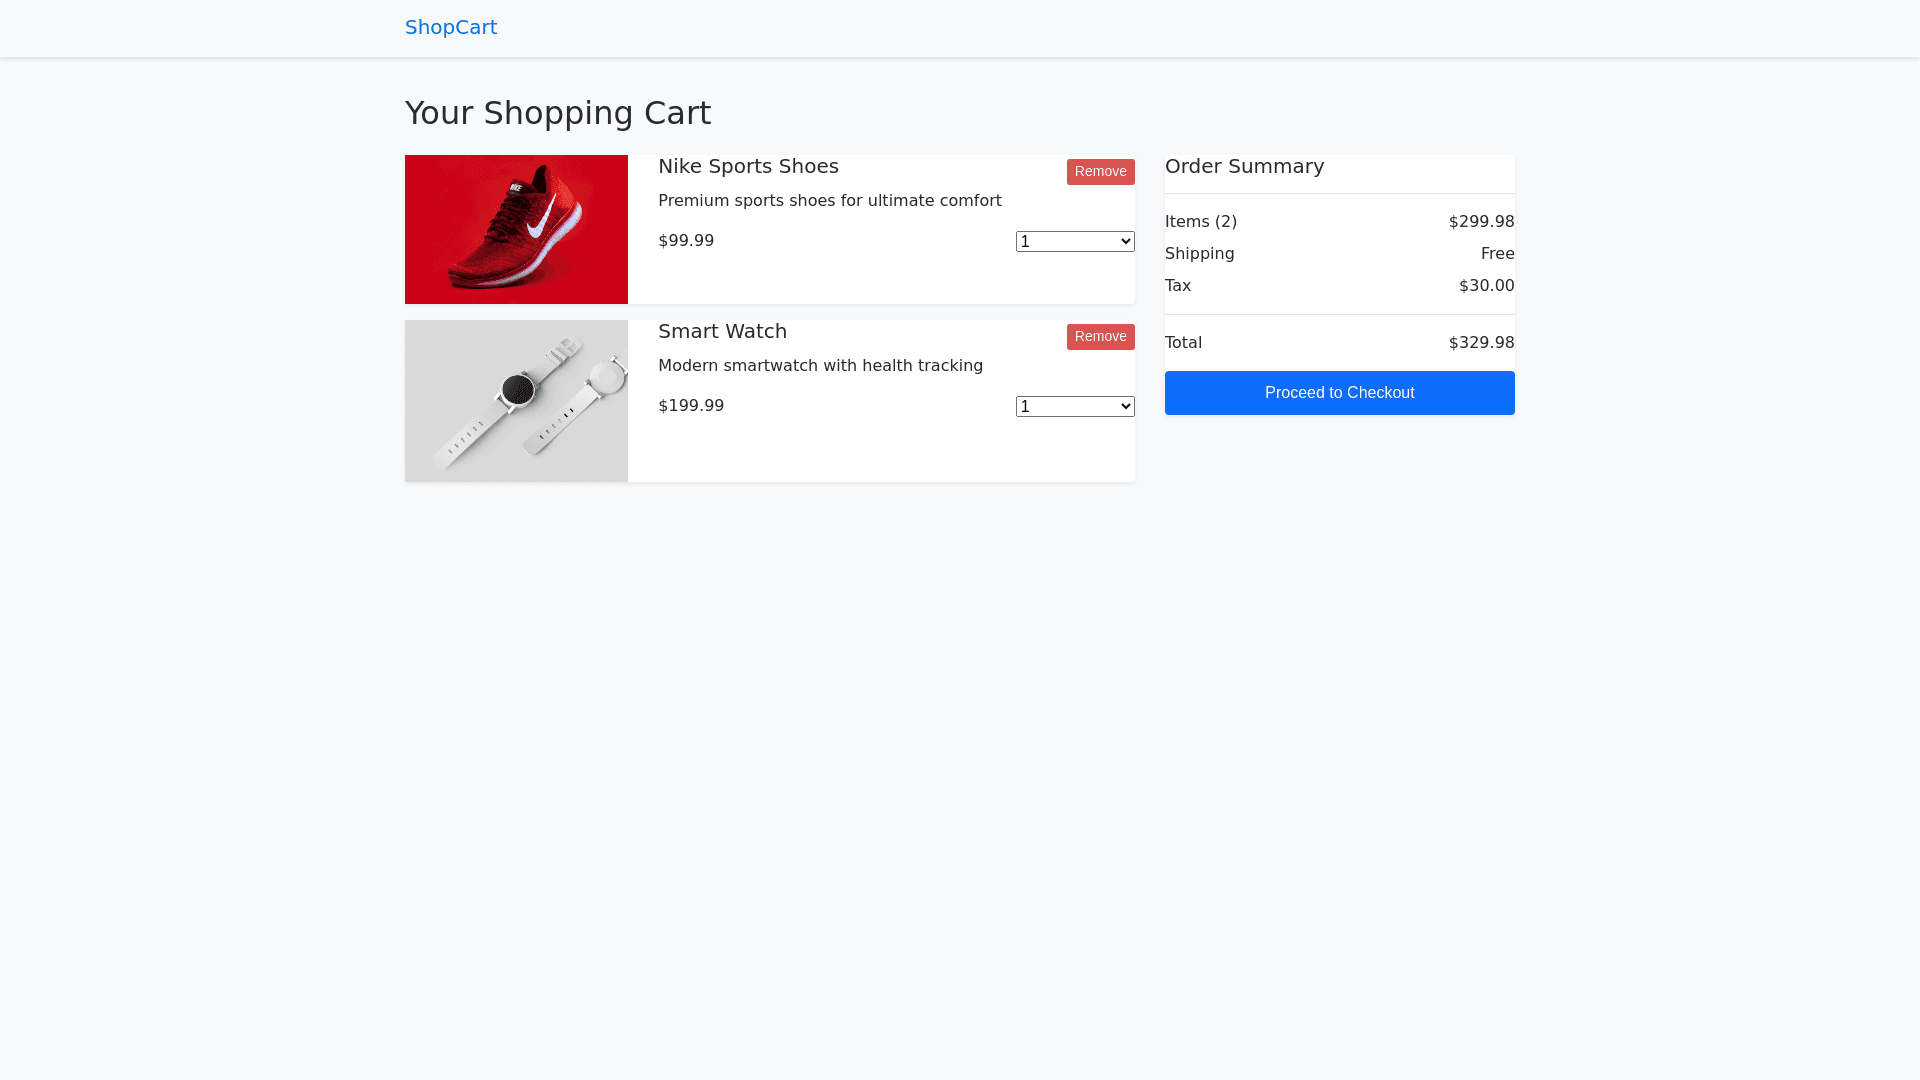Click the $329.98 order total
The image size is (1920, 1080).
[1481, 343]
